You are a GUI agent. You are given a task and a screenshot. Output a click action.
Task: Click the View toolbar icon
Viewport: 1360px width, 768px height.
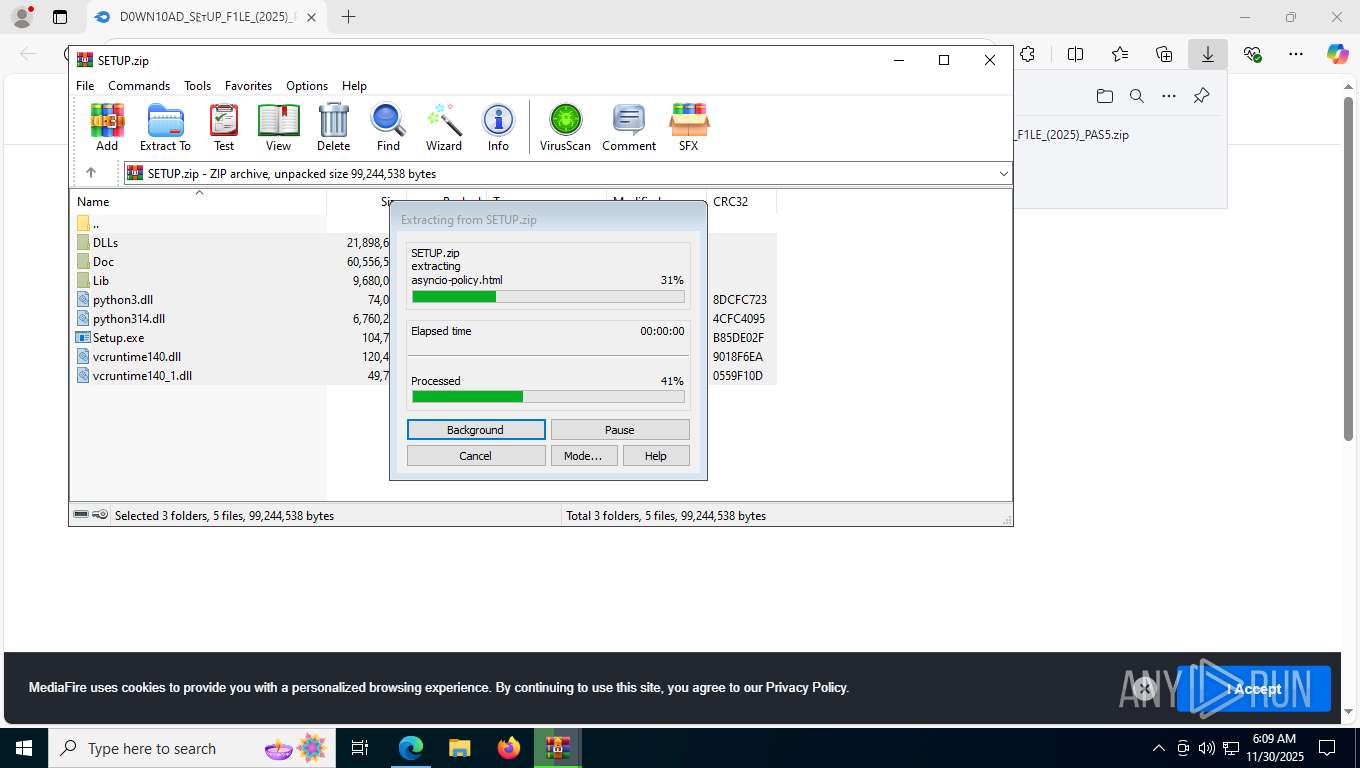point(278,127)
